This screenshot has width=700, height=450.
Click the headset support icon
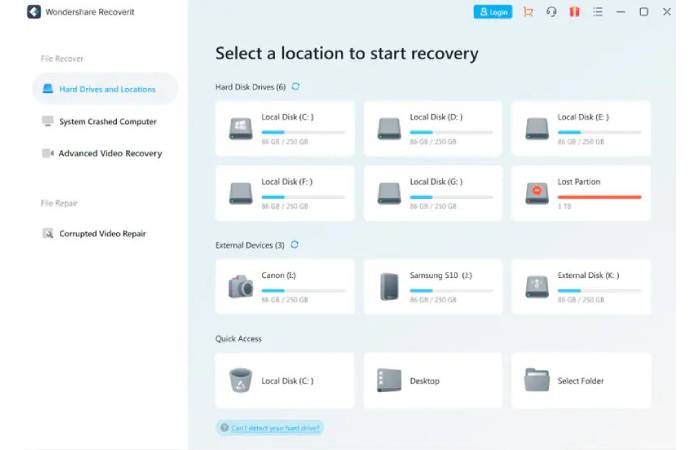pos(551,12)
